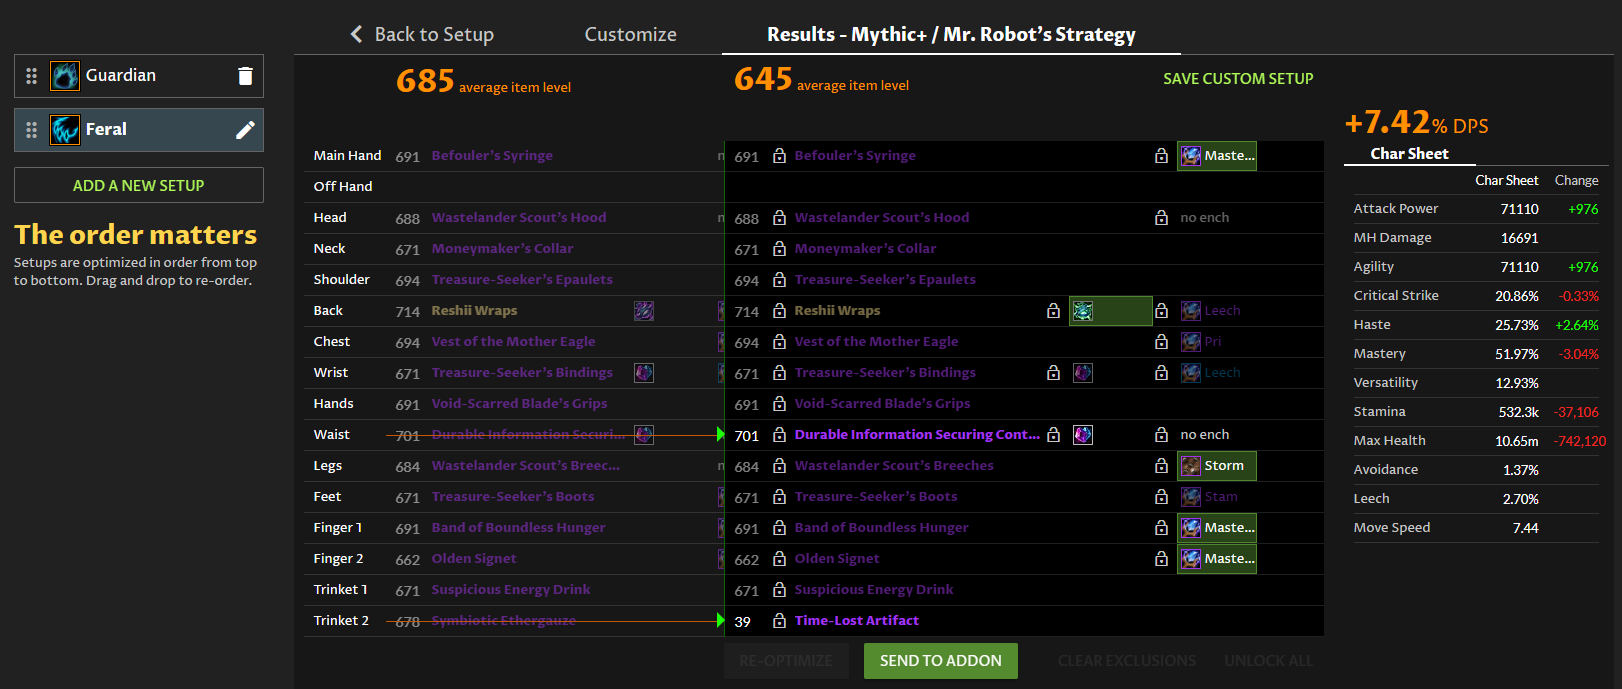Click ADD A NEW SETUP button
1622x689 pixels.
pos(139,185)
